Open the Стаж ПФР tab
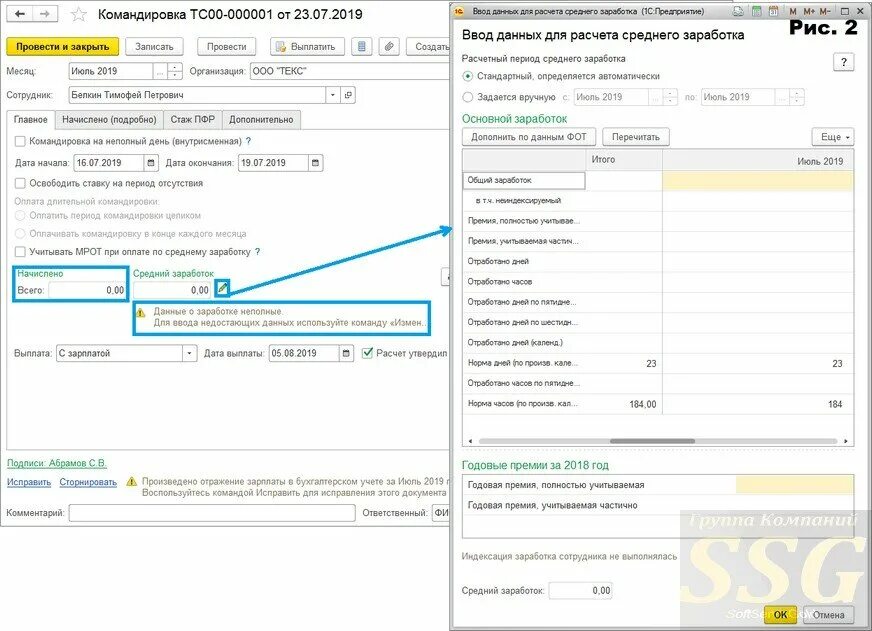Image resolution: width=872 pixels, height=631 pixels. click(x=192, y=120)
